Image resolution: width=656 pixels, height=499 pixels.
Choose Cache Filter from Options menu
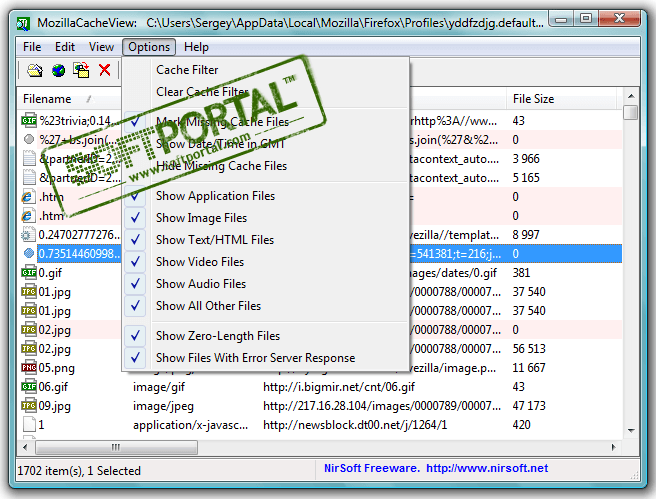(x=266, y=70)
